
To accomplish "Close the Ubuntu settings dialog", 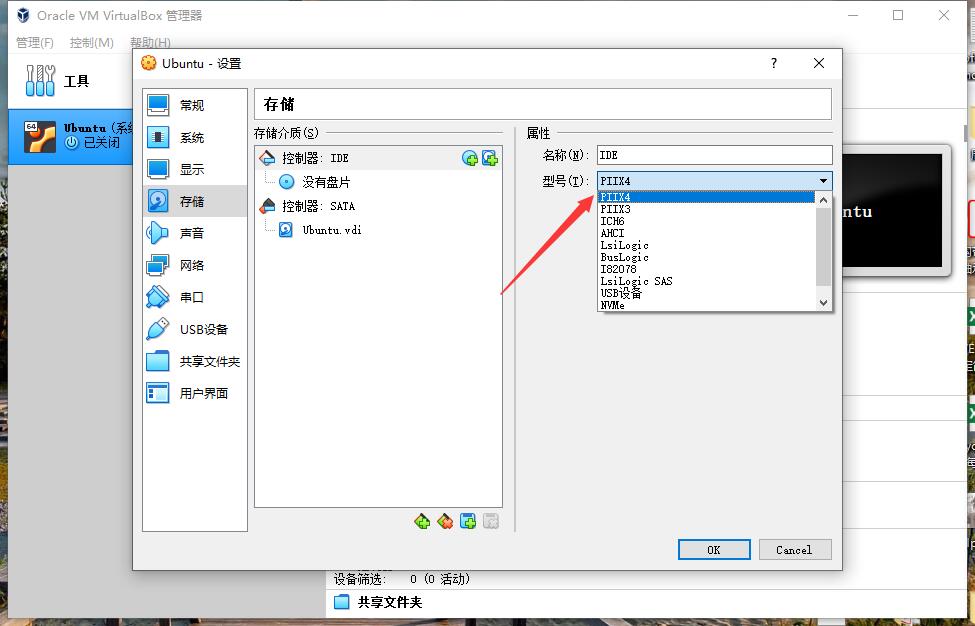I will (819, 63).
